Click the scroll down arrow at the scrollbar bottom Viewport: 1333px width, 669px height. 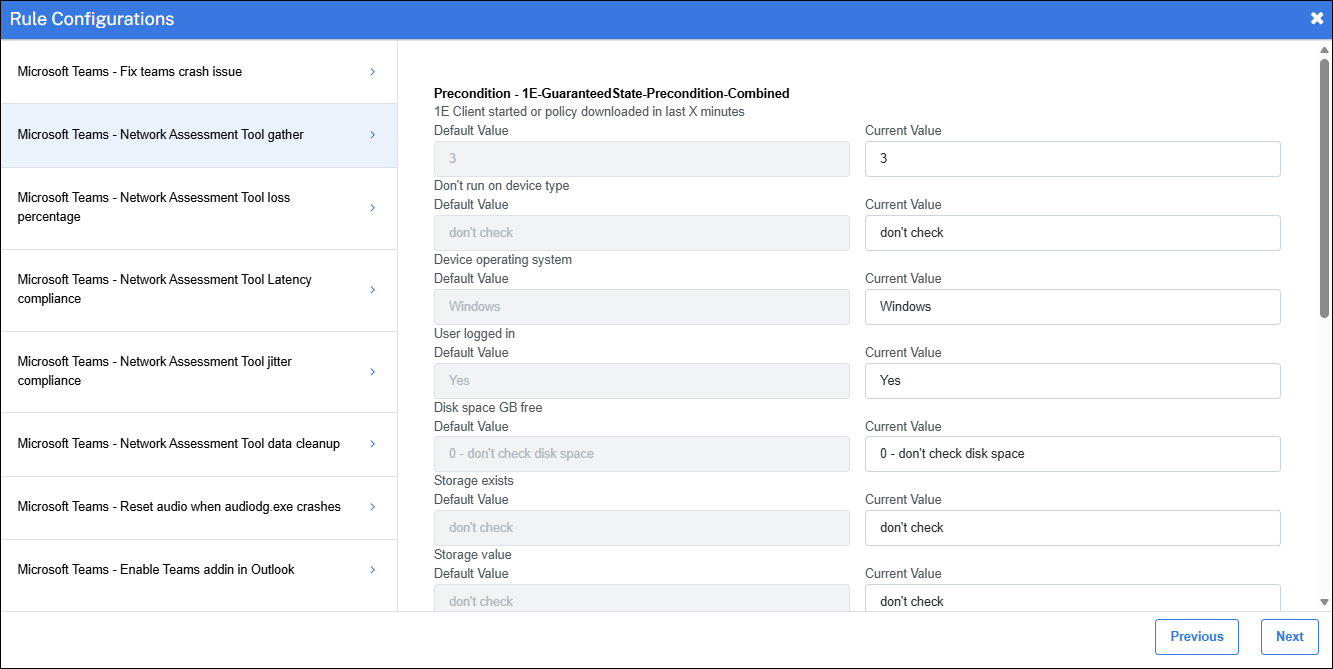tap(1324, 602)
